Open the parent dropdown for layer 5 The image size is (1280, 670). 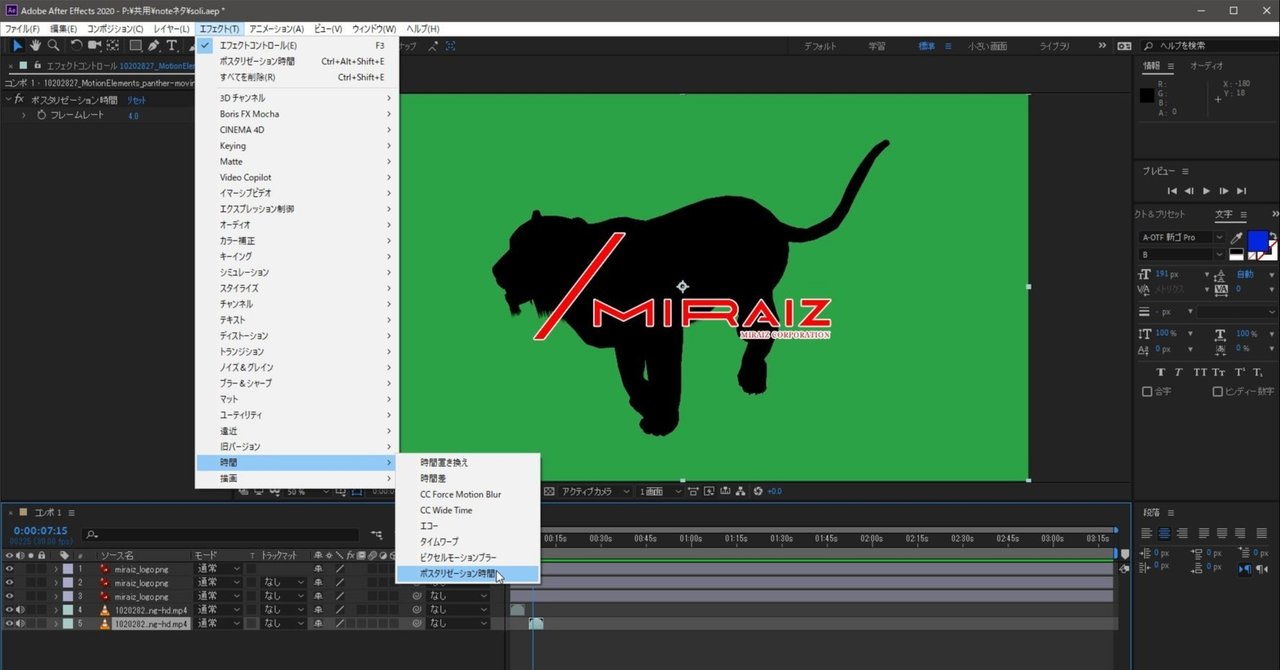click(x=458, y=624)
